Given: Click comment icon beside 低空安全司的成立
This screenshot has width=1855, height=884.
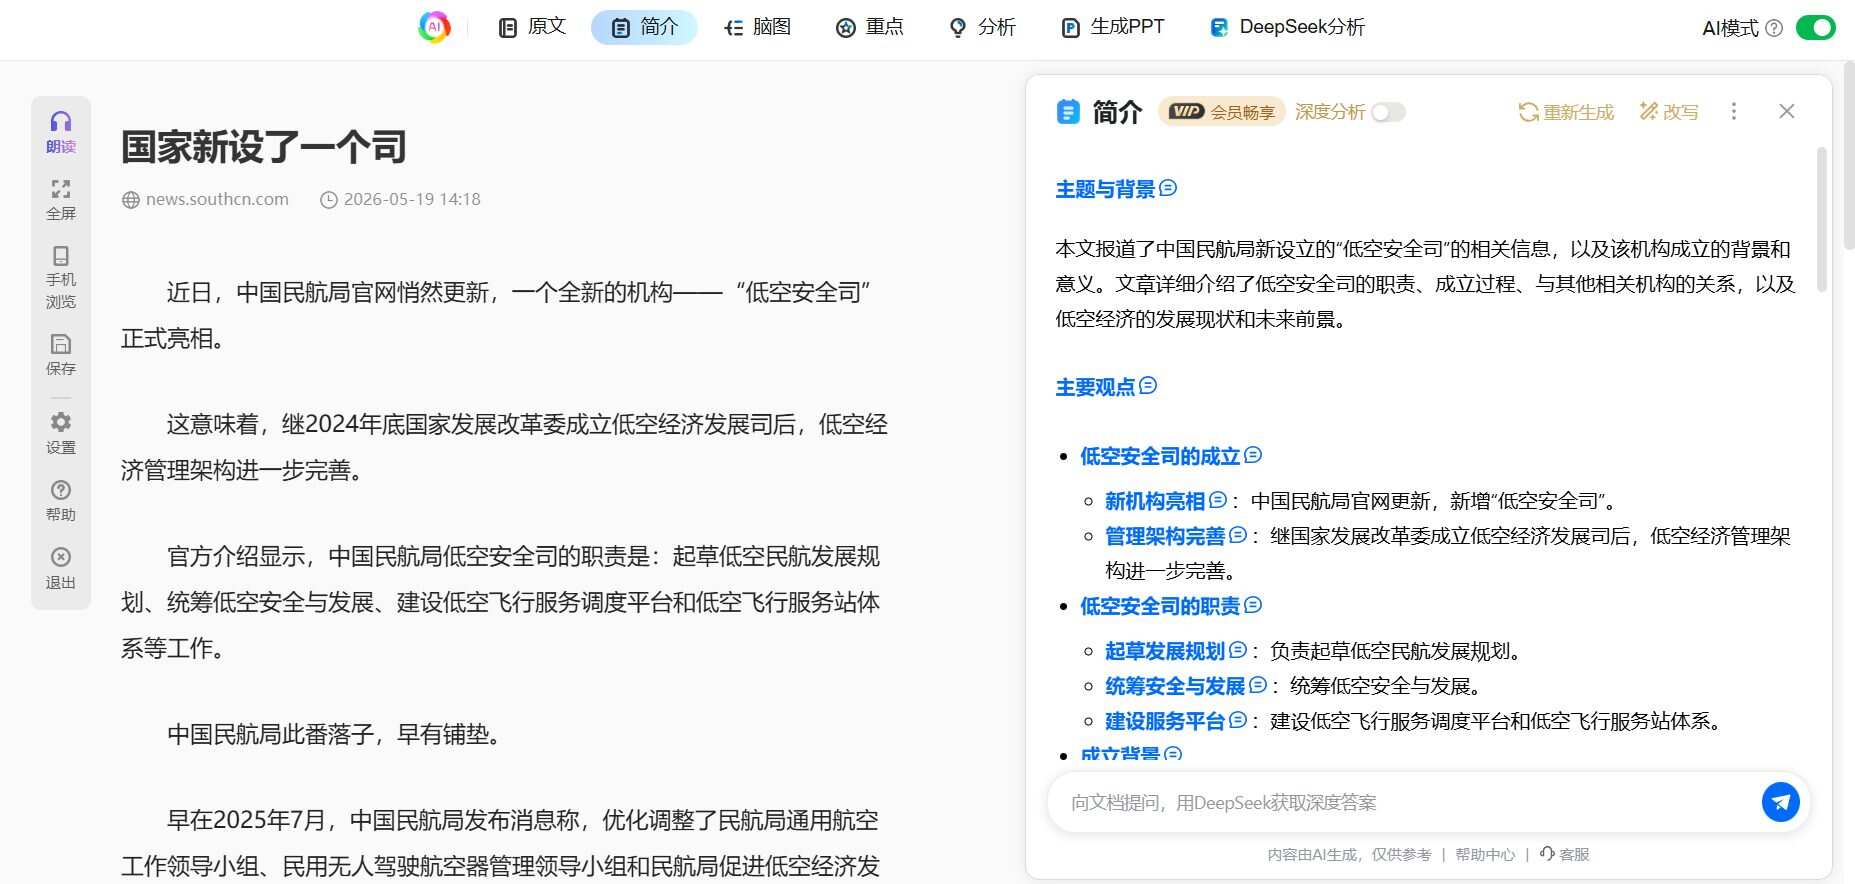Looking at the screenshot, I should [1253, 455].
